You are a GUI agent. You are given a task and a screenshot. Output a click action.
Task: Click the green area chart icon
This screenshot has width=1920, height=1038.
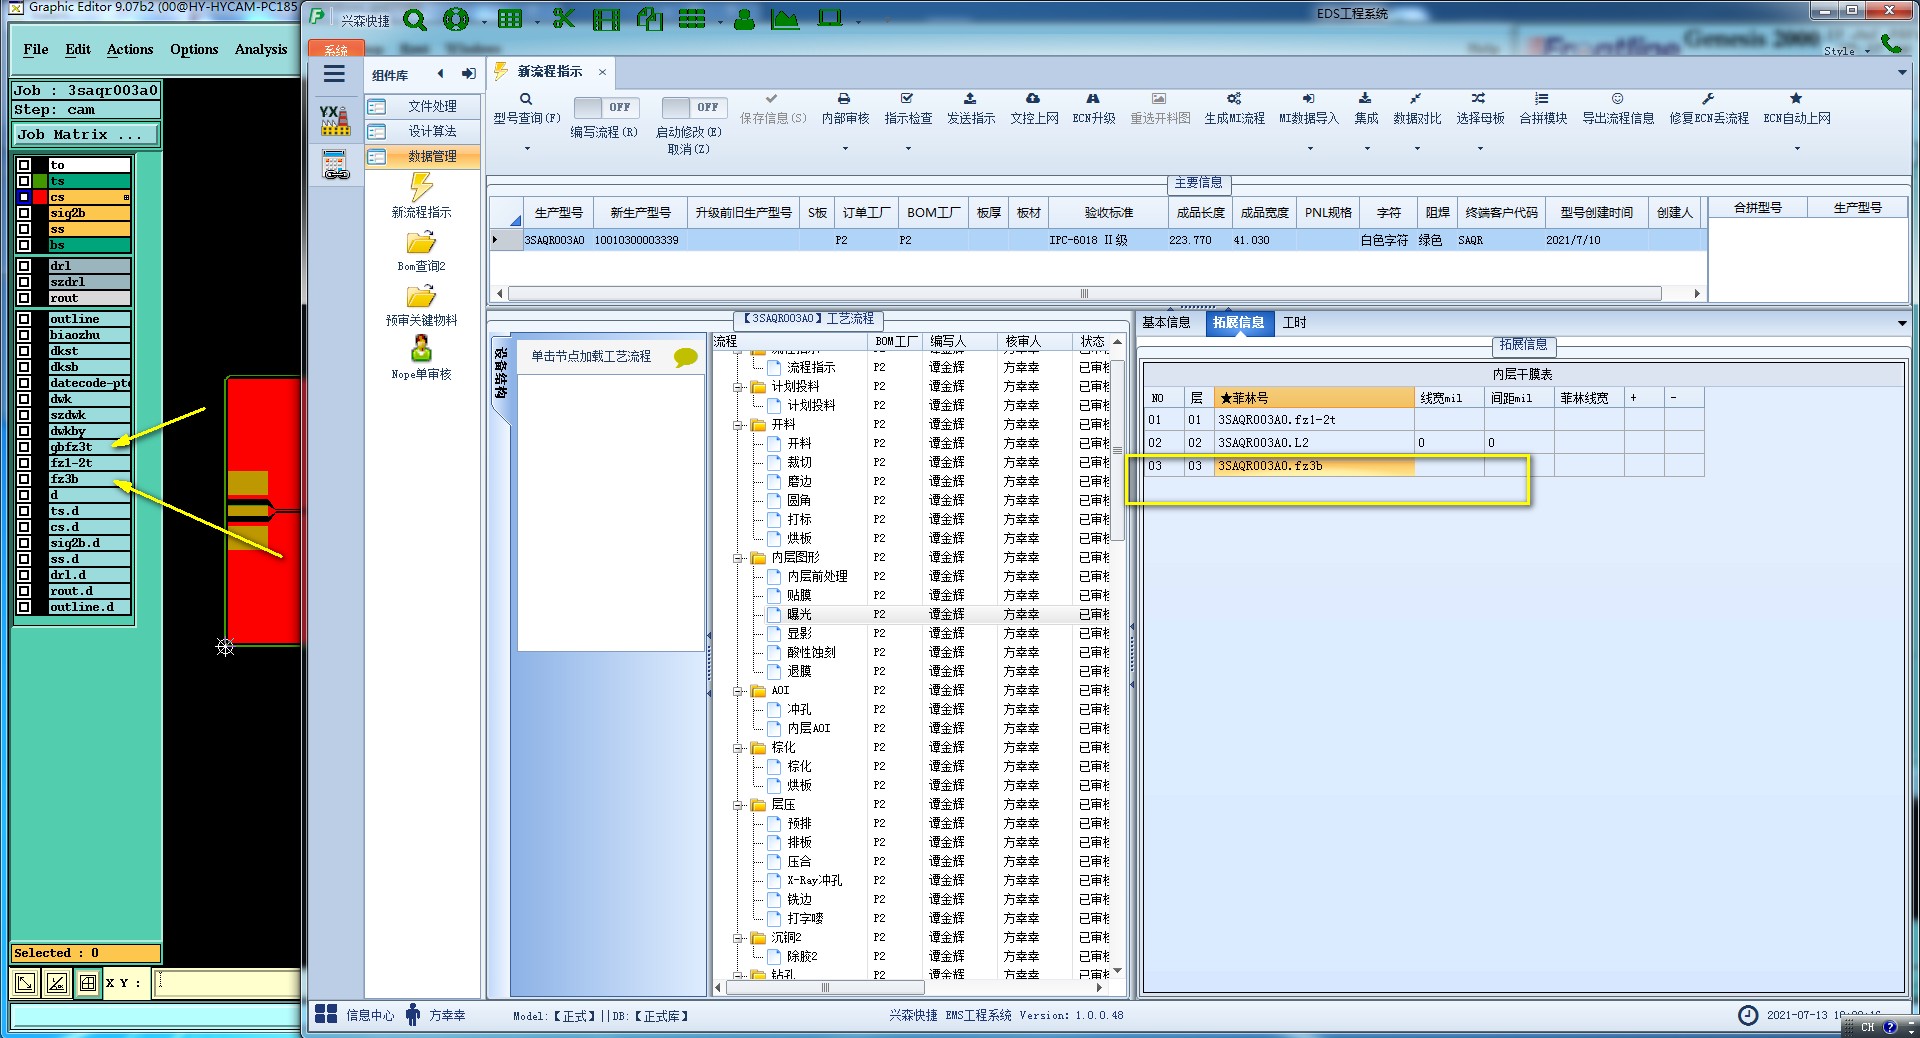[x=785, y=19]
